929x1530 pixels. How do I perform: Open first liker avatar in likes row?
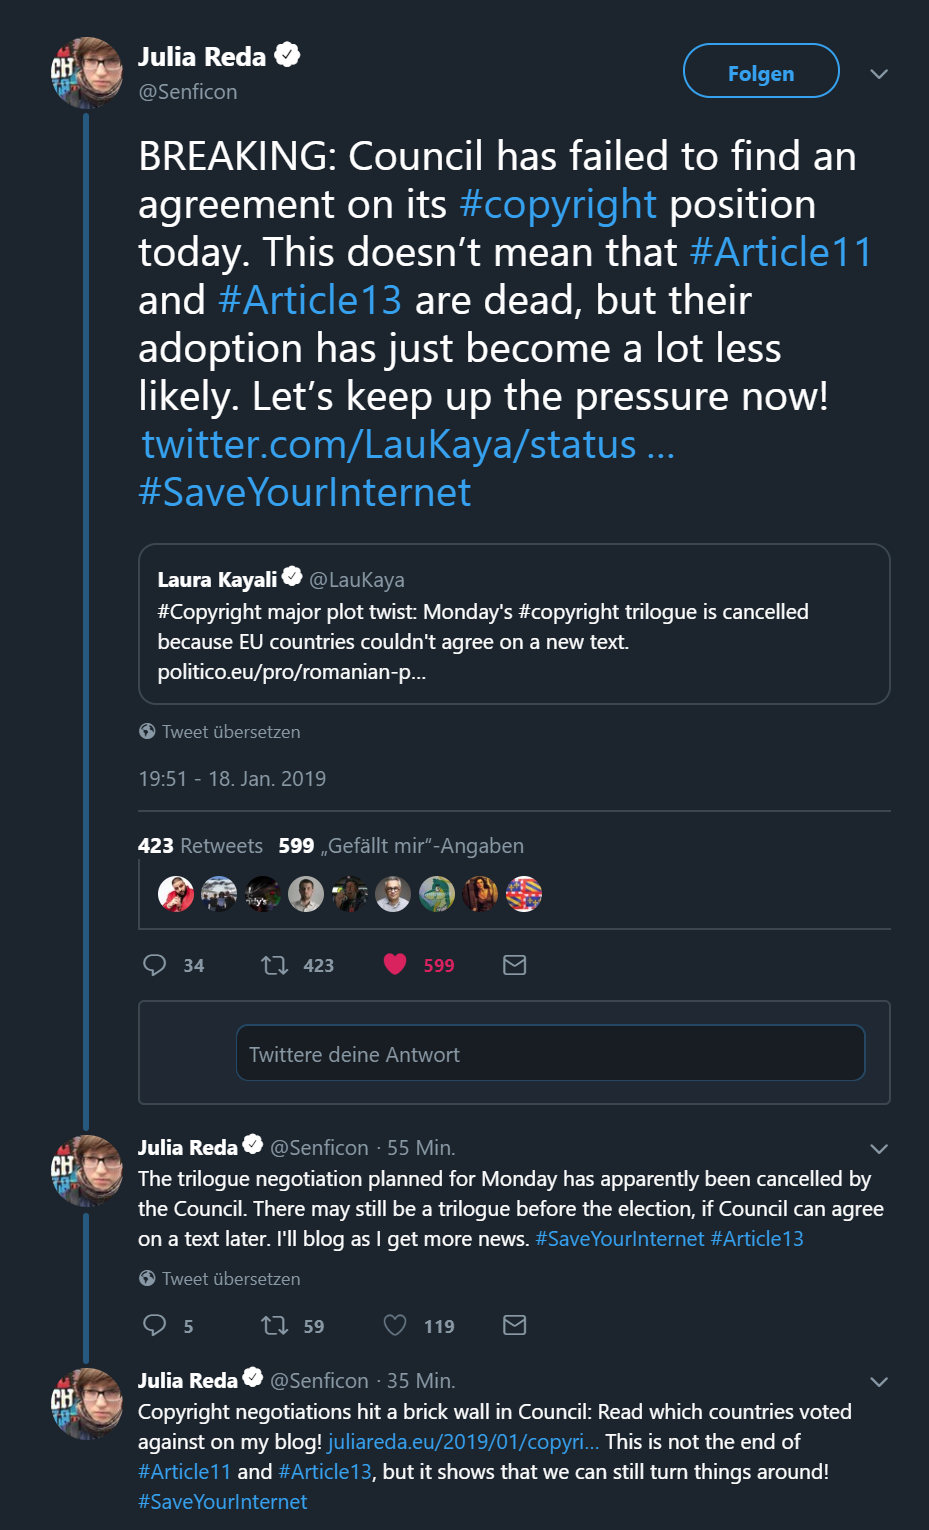pyautogui.click(x=176, y=893)
